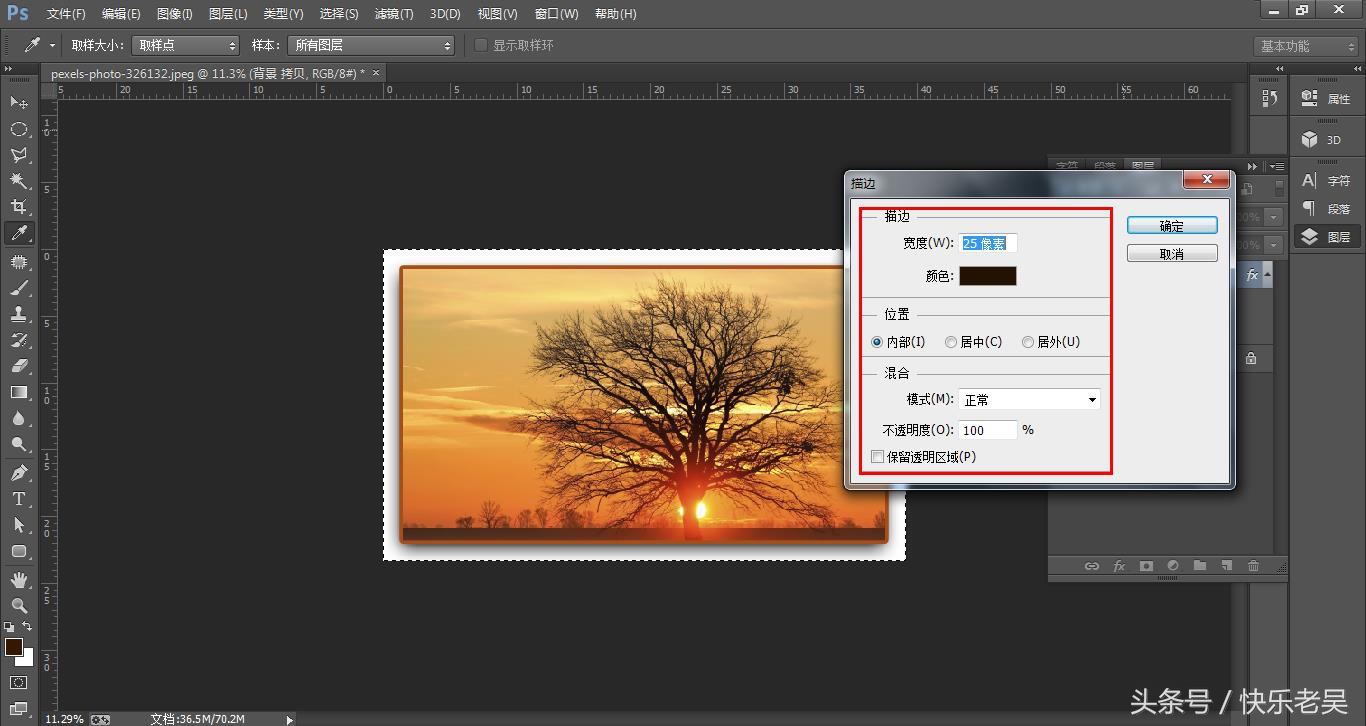The width and height of the screenshot is (1366, 726).
Task: Choose the Zoom tool
Action: [x=18, y=605]
